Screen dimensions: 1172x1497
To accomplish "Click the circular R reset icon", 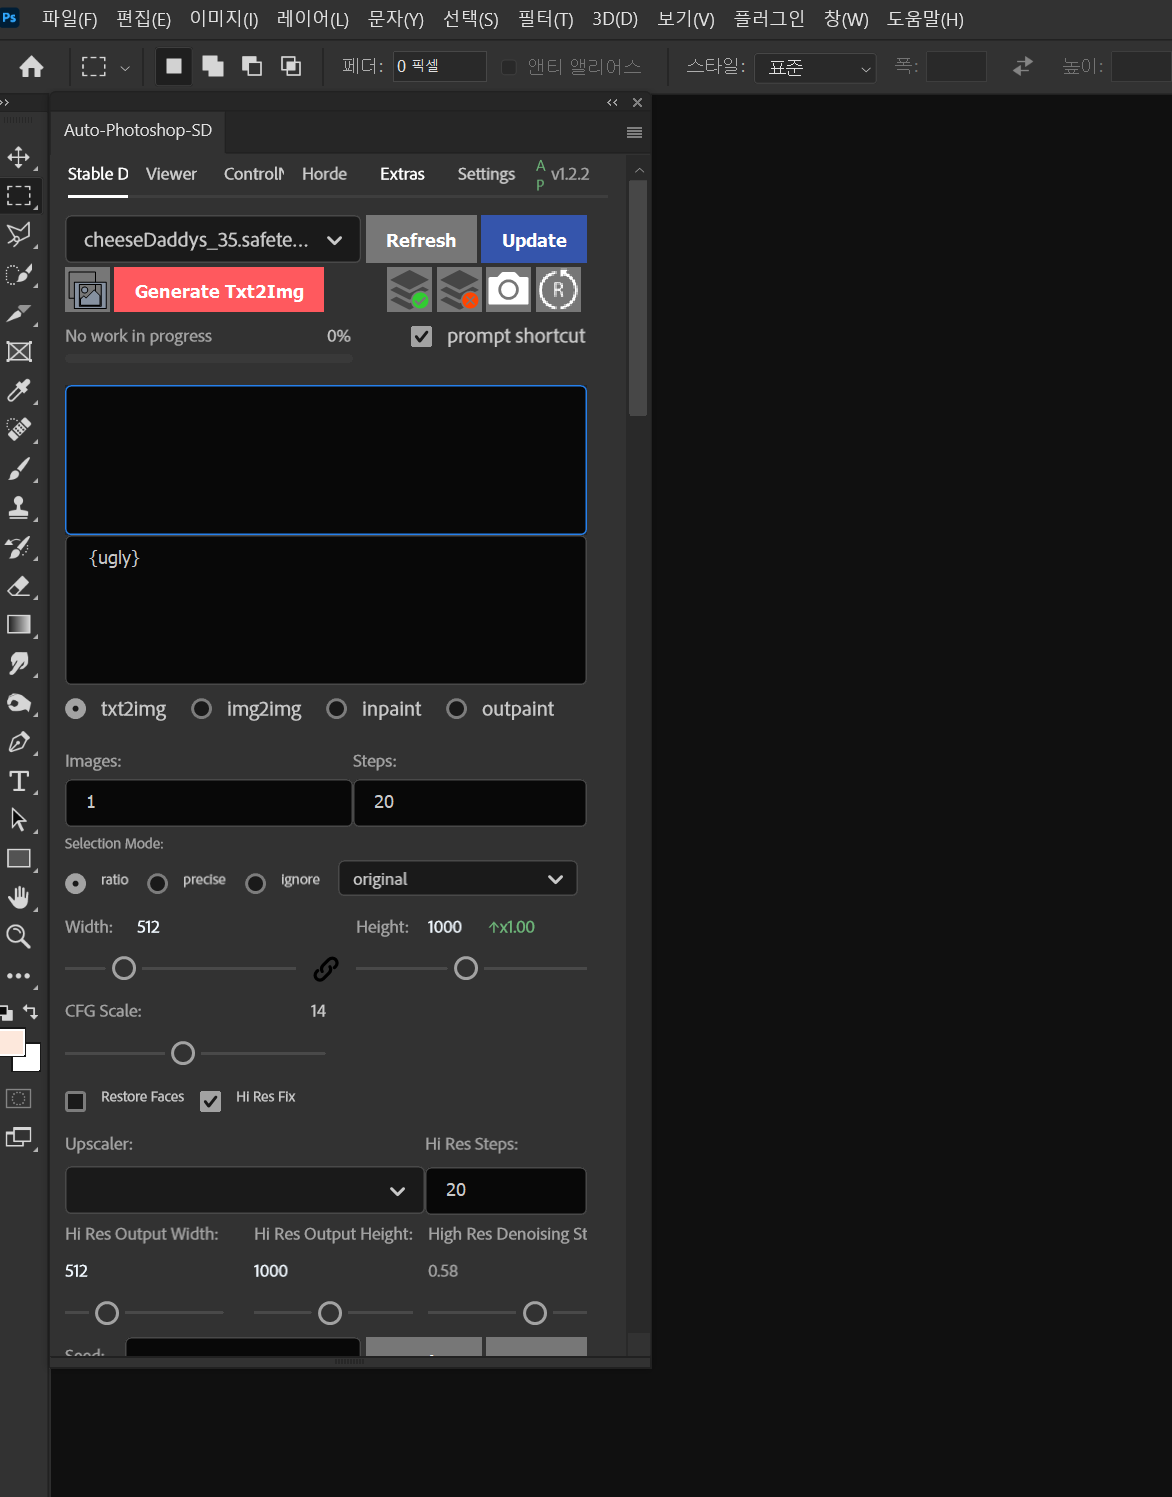I will point(558,290).
